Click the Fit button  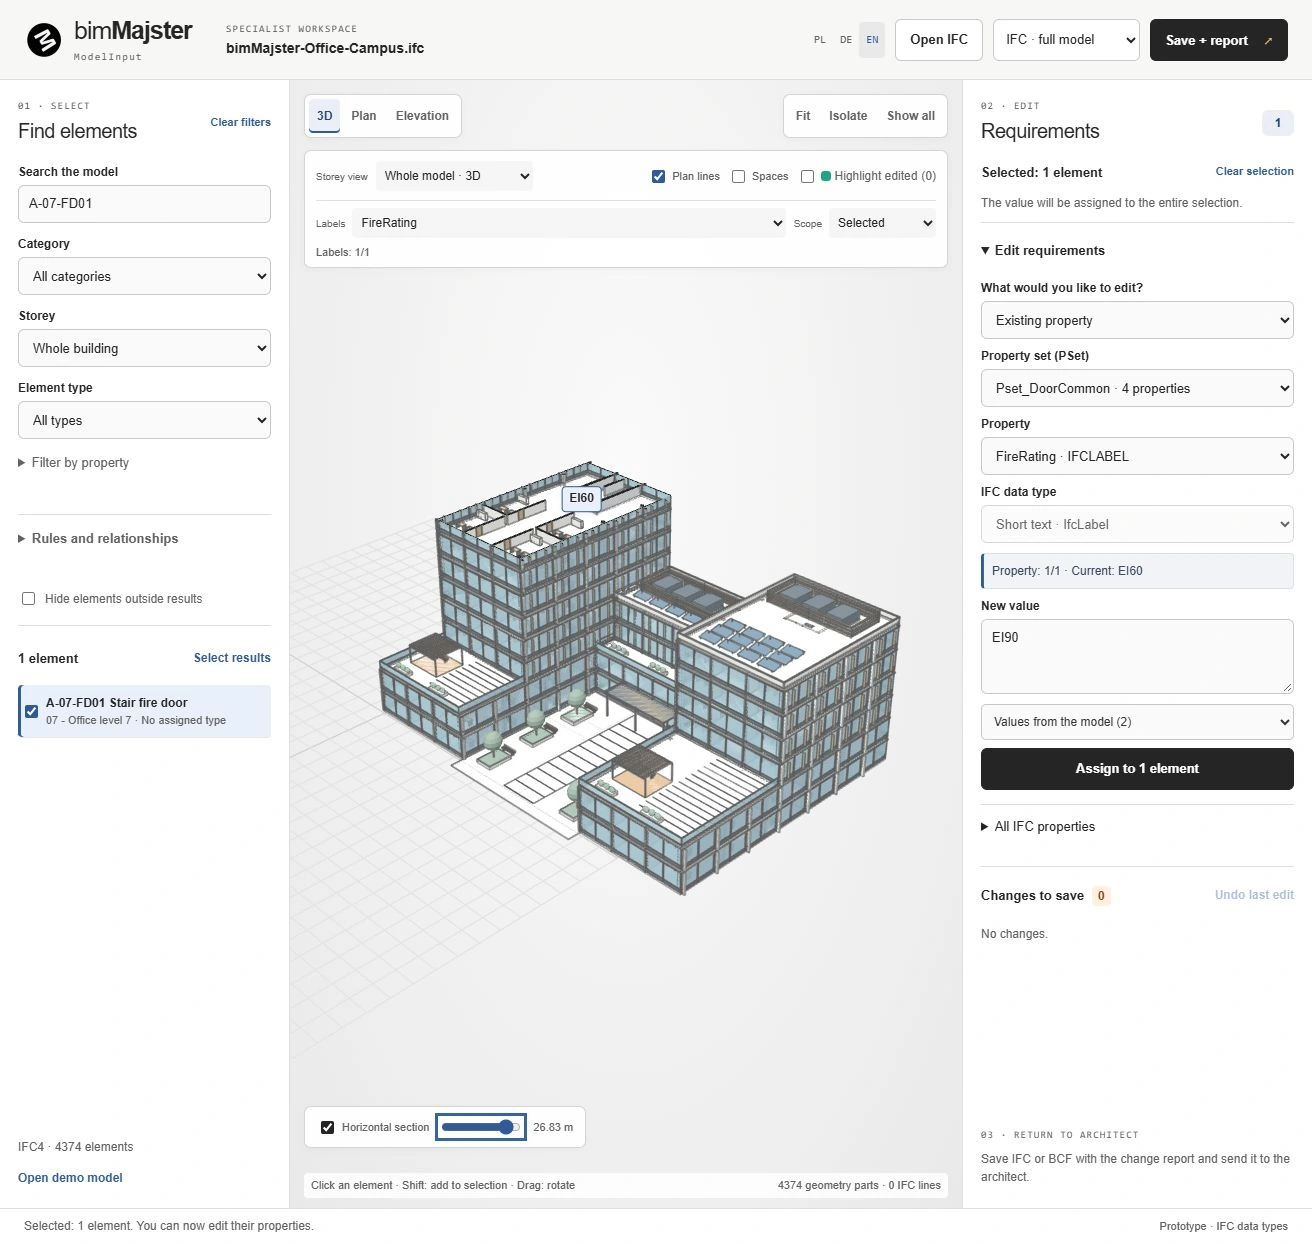click(x=803, y=116)
